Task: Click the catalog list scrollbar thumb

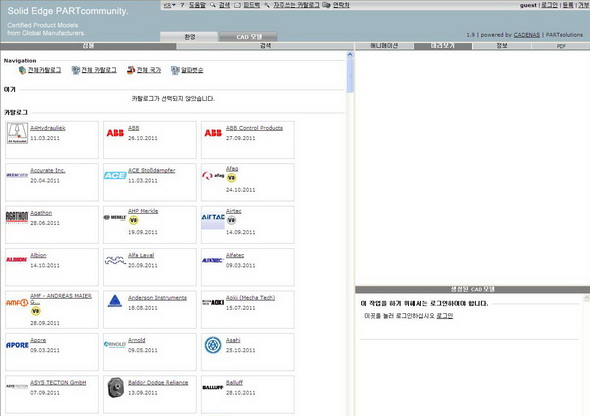Action: coord(350,76)
